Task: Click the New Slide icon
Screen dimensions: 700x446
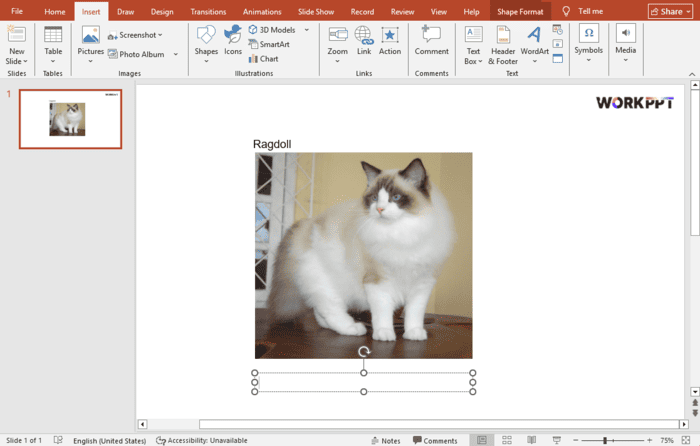Action: coord(17,35)
